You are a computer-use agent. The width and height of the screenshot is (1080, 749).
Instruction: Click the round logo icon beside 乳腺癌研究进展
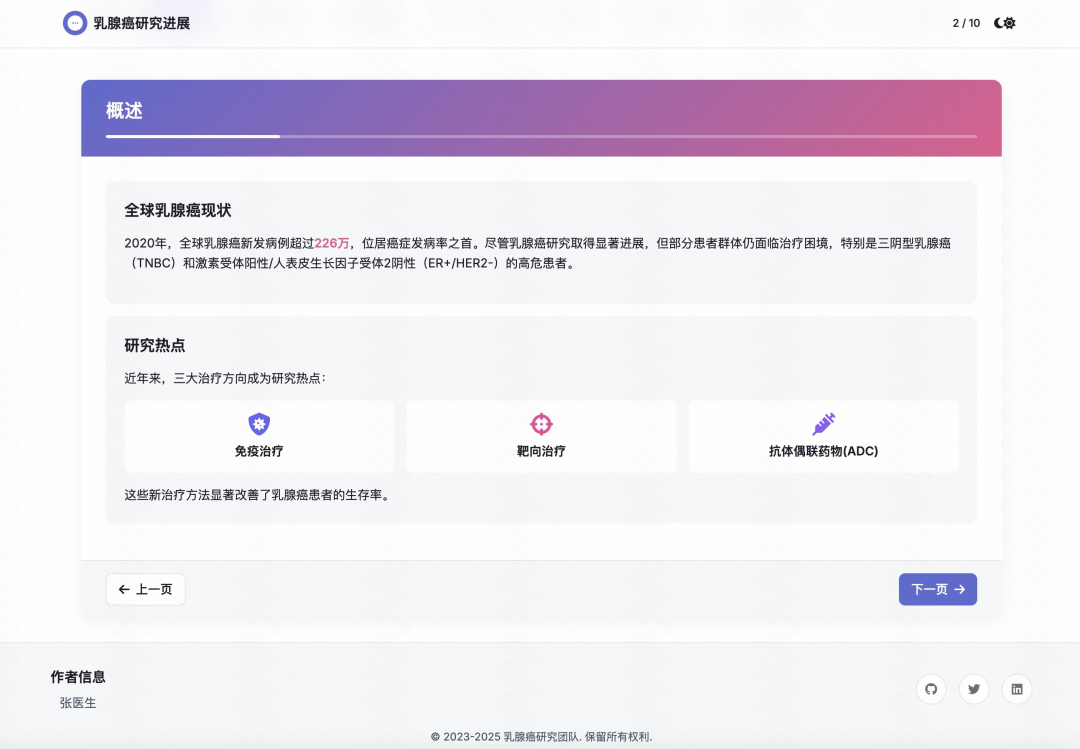75,23
